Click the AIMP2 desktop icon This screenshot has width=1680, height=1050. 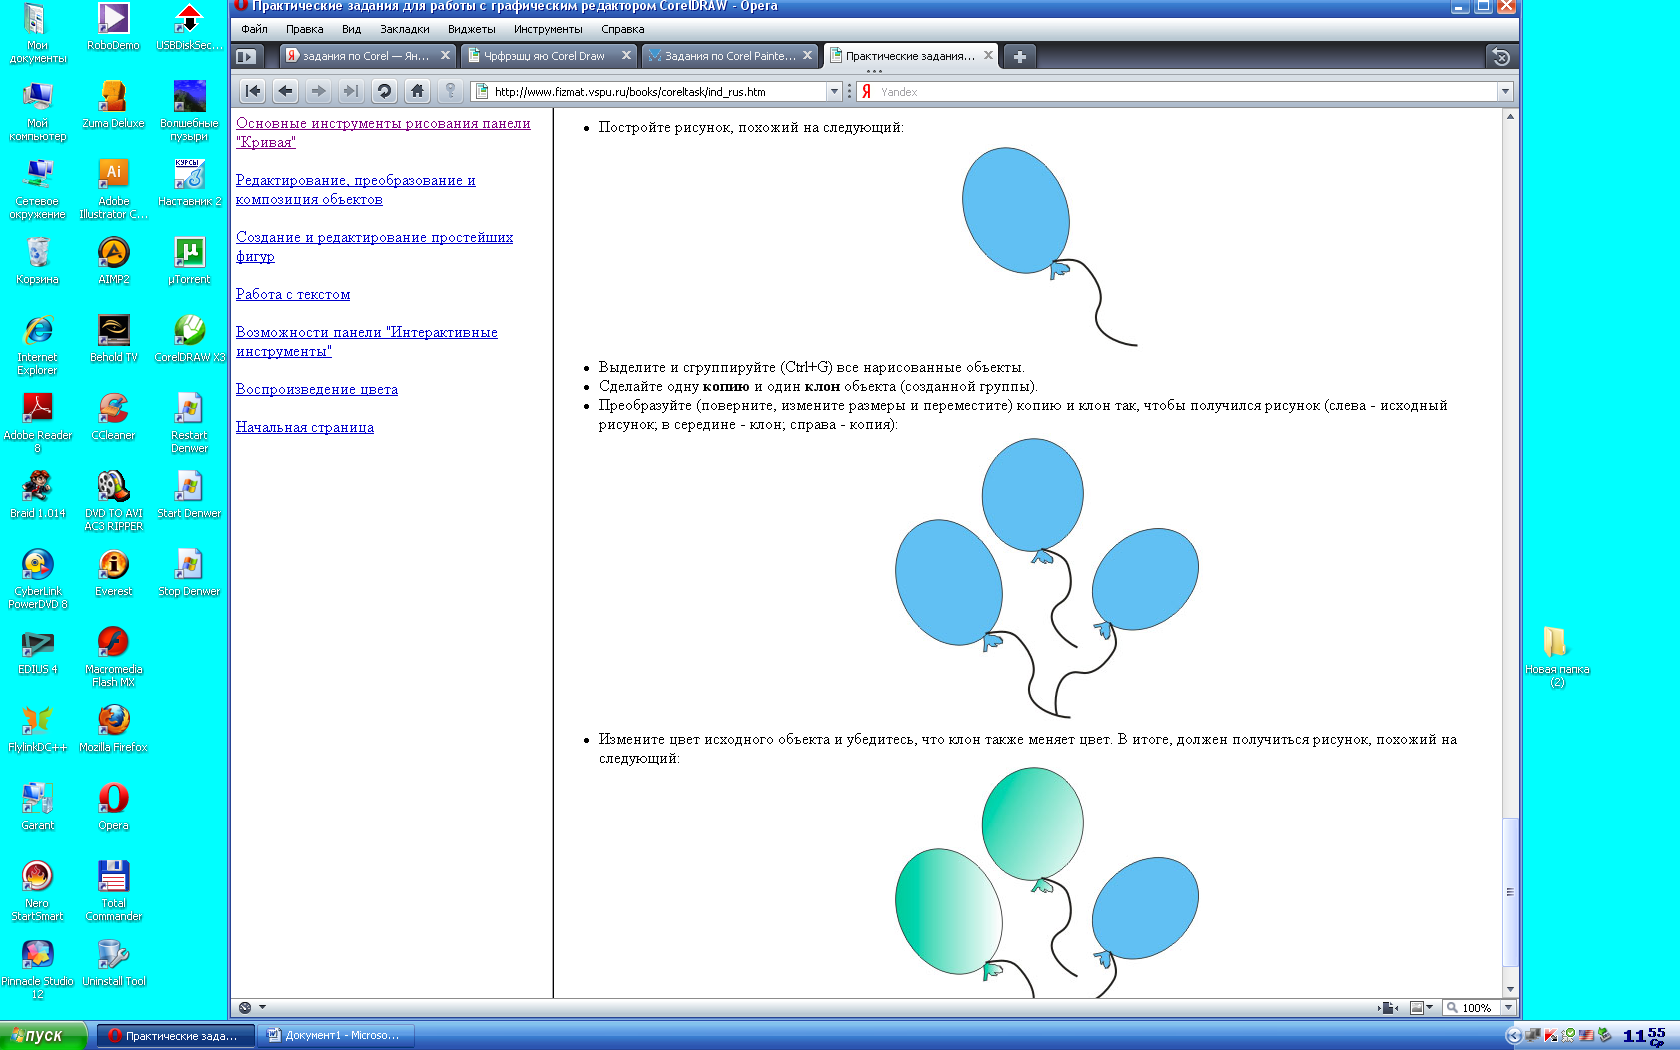(x=113, y=260)
